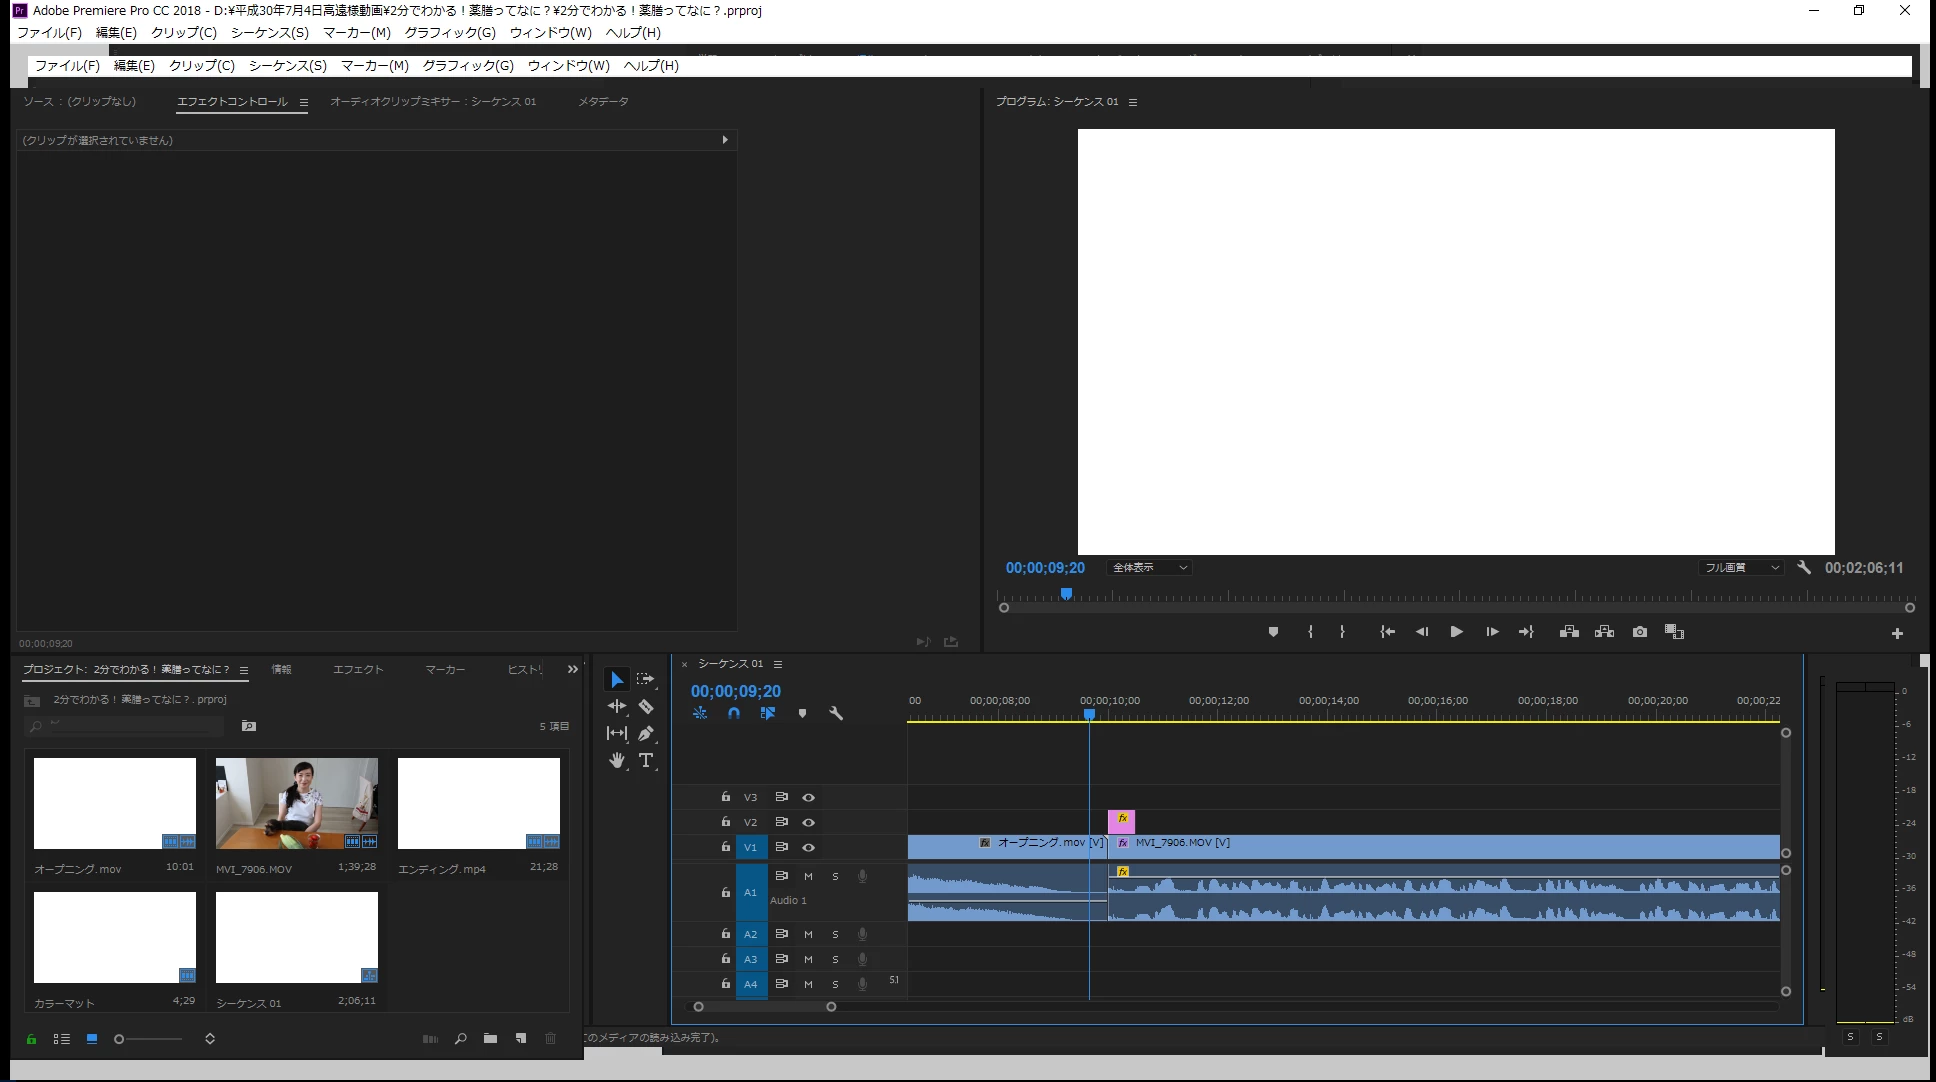The width and height of the screenshot is (1936, 1082).
Task: Open the 全体表示 zoom level dropdown
Action: [1148, 567]
